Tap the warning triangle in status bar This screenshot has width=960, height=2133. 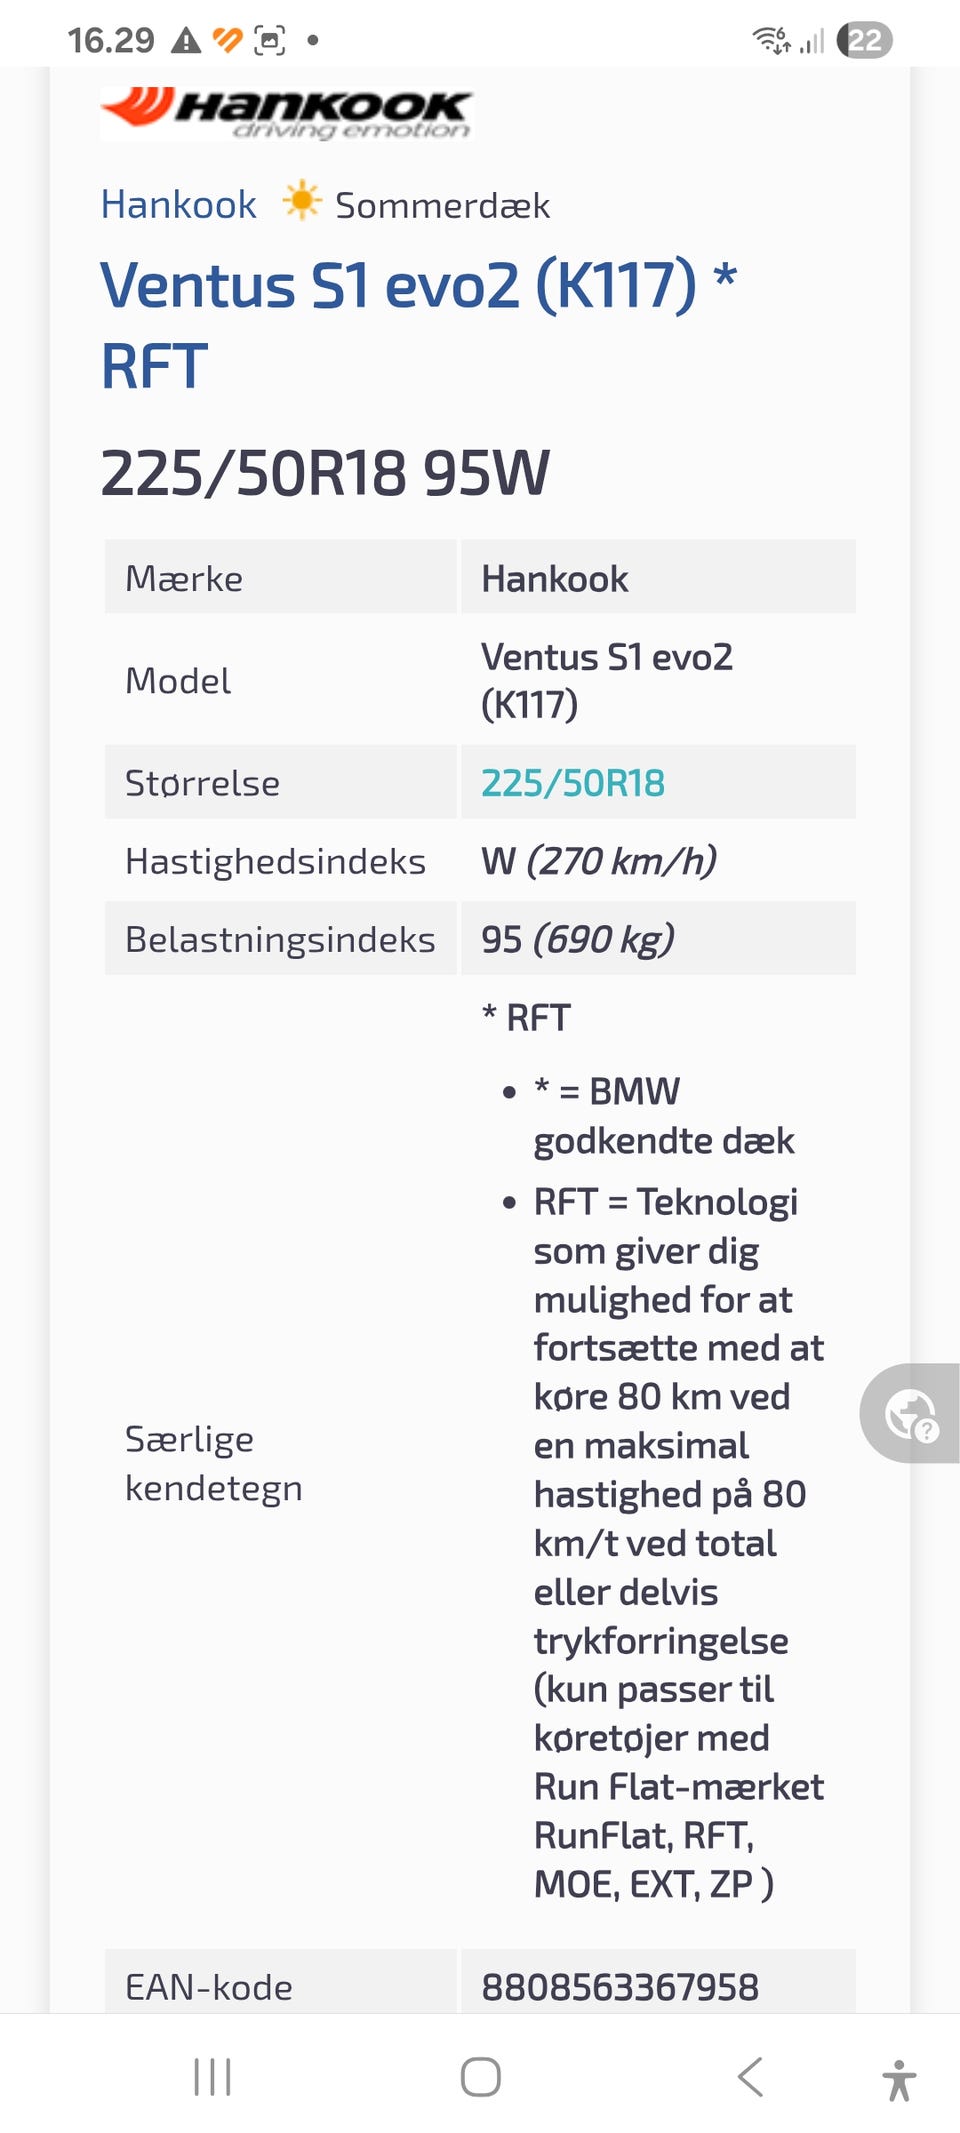point(186,41)
